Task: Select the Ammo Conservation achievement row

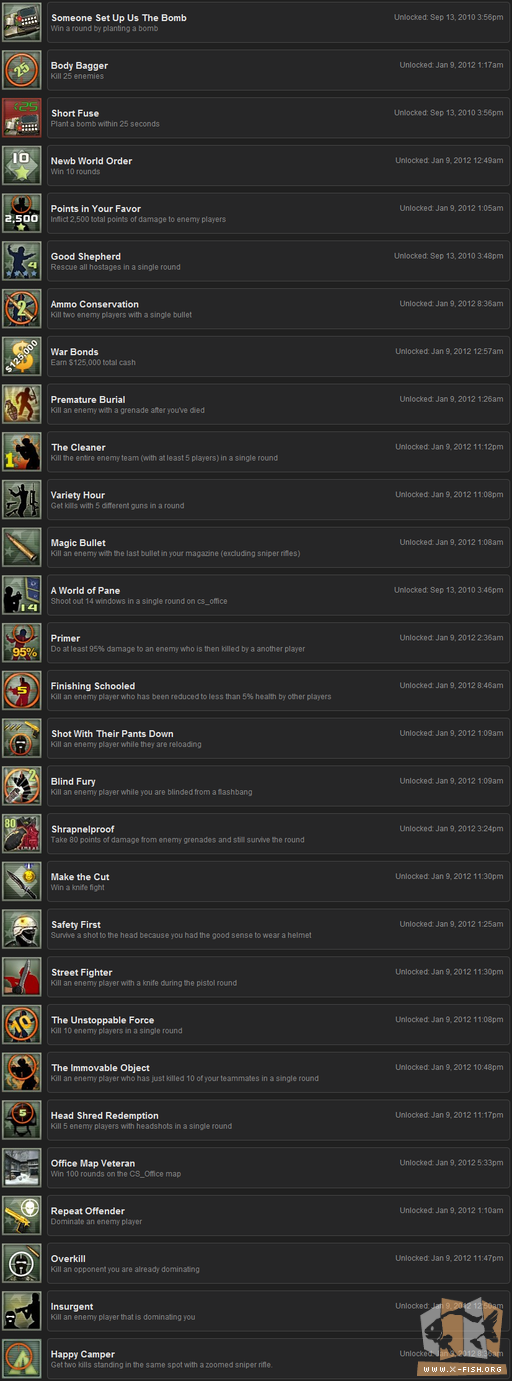Action: click(278, 309)
